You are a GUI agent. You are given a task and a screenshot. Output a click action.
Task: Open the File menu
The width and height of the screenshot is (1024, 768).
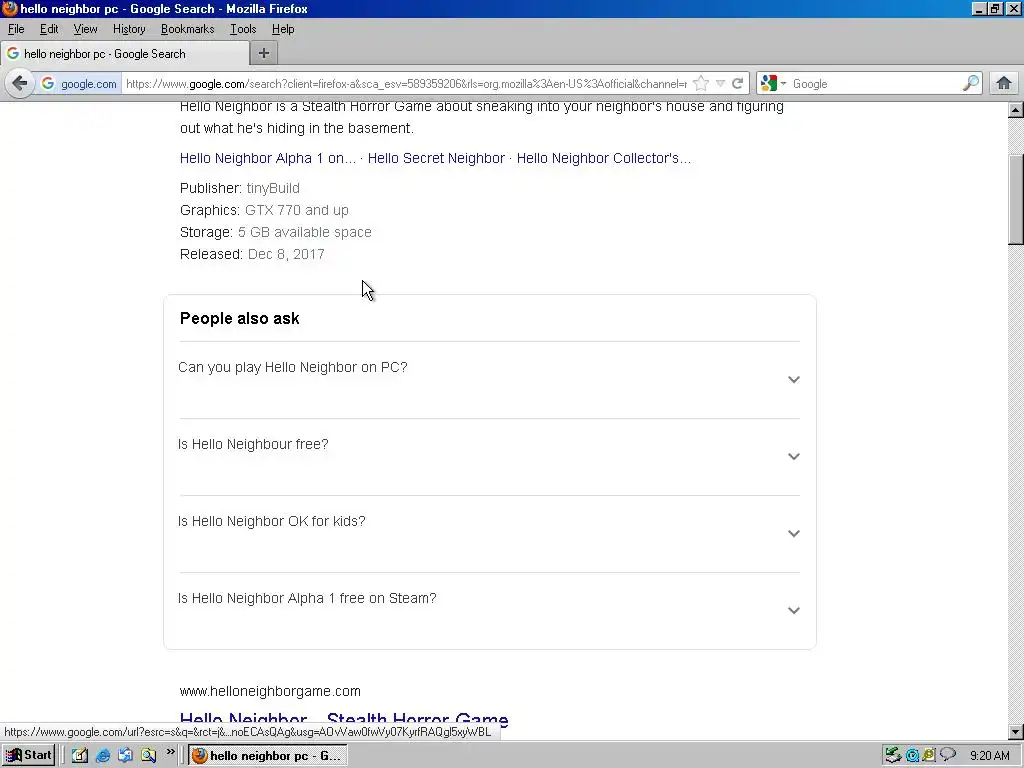pyautogui.click(x=16, y=29)
